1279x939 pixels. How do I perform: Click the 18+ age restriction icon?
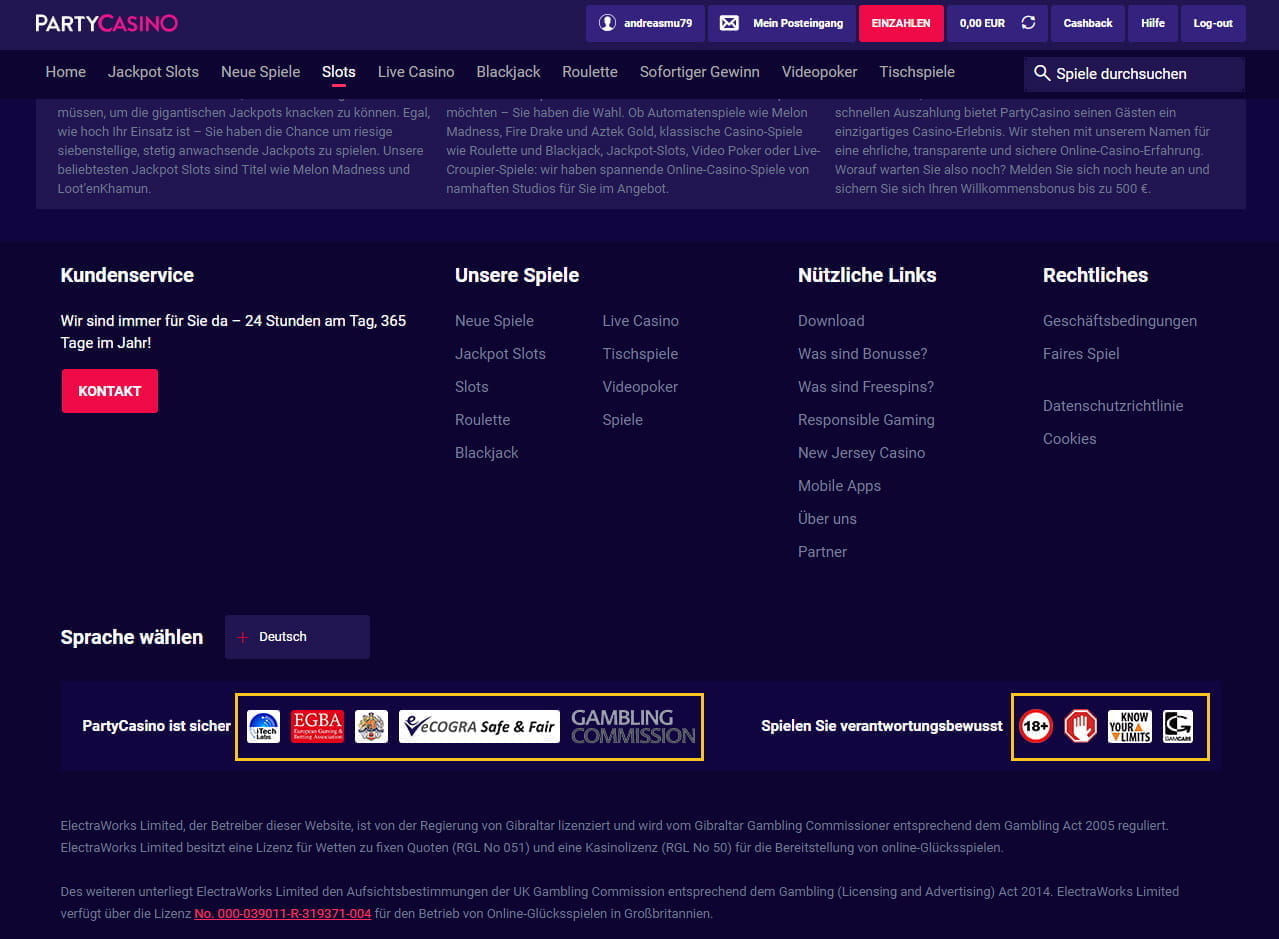(x=1036, y=726)
